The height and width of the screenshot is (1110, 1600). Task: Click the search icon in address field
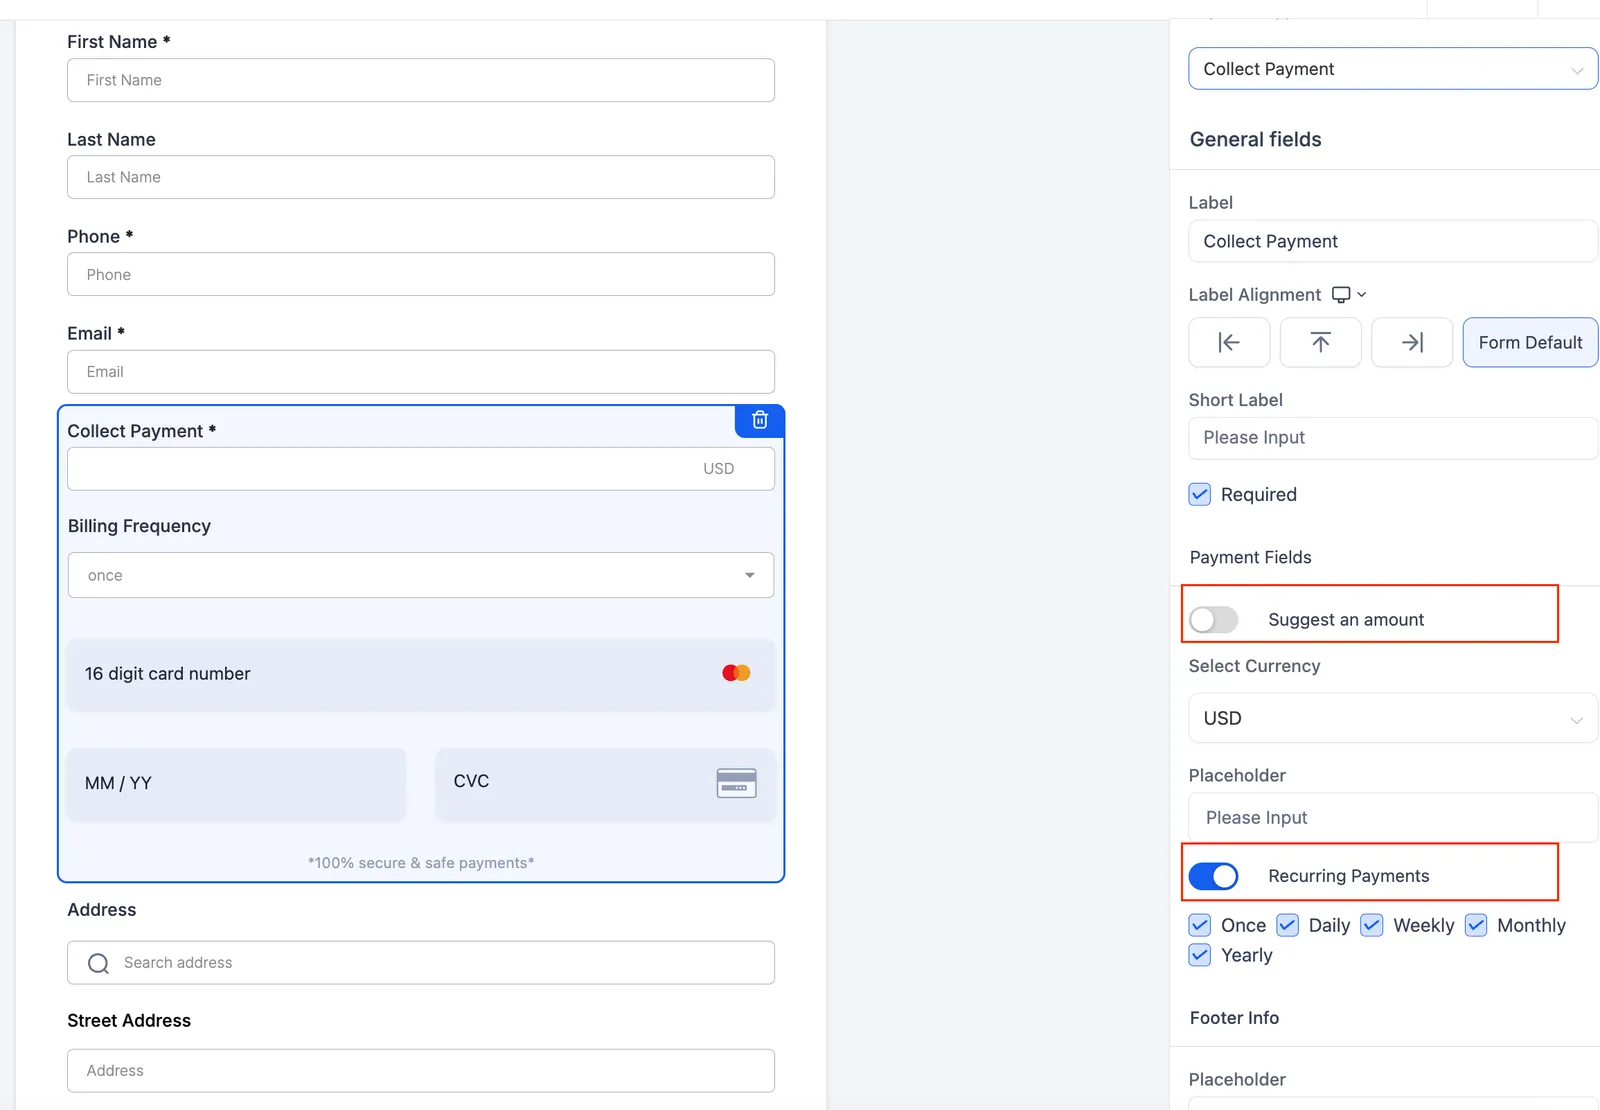coord(98,963)
